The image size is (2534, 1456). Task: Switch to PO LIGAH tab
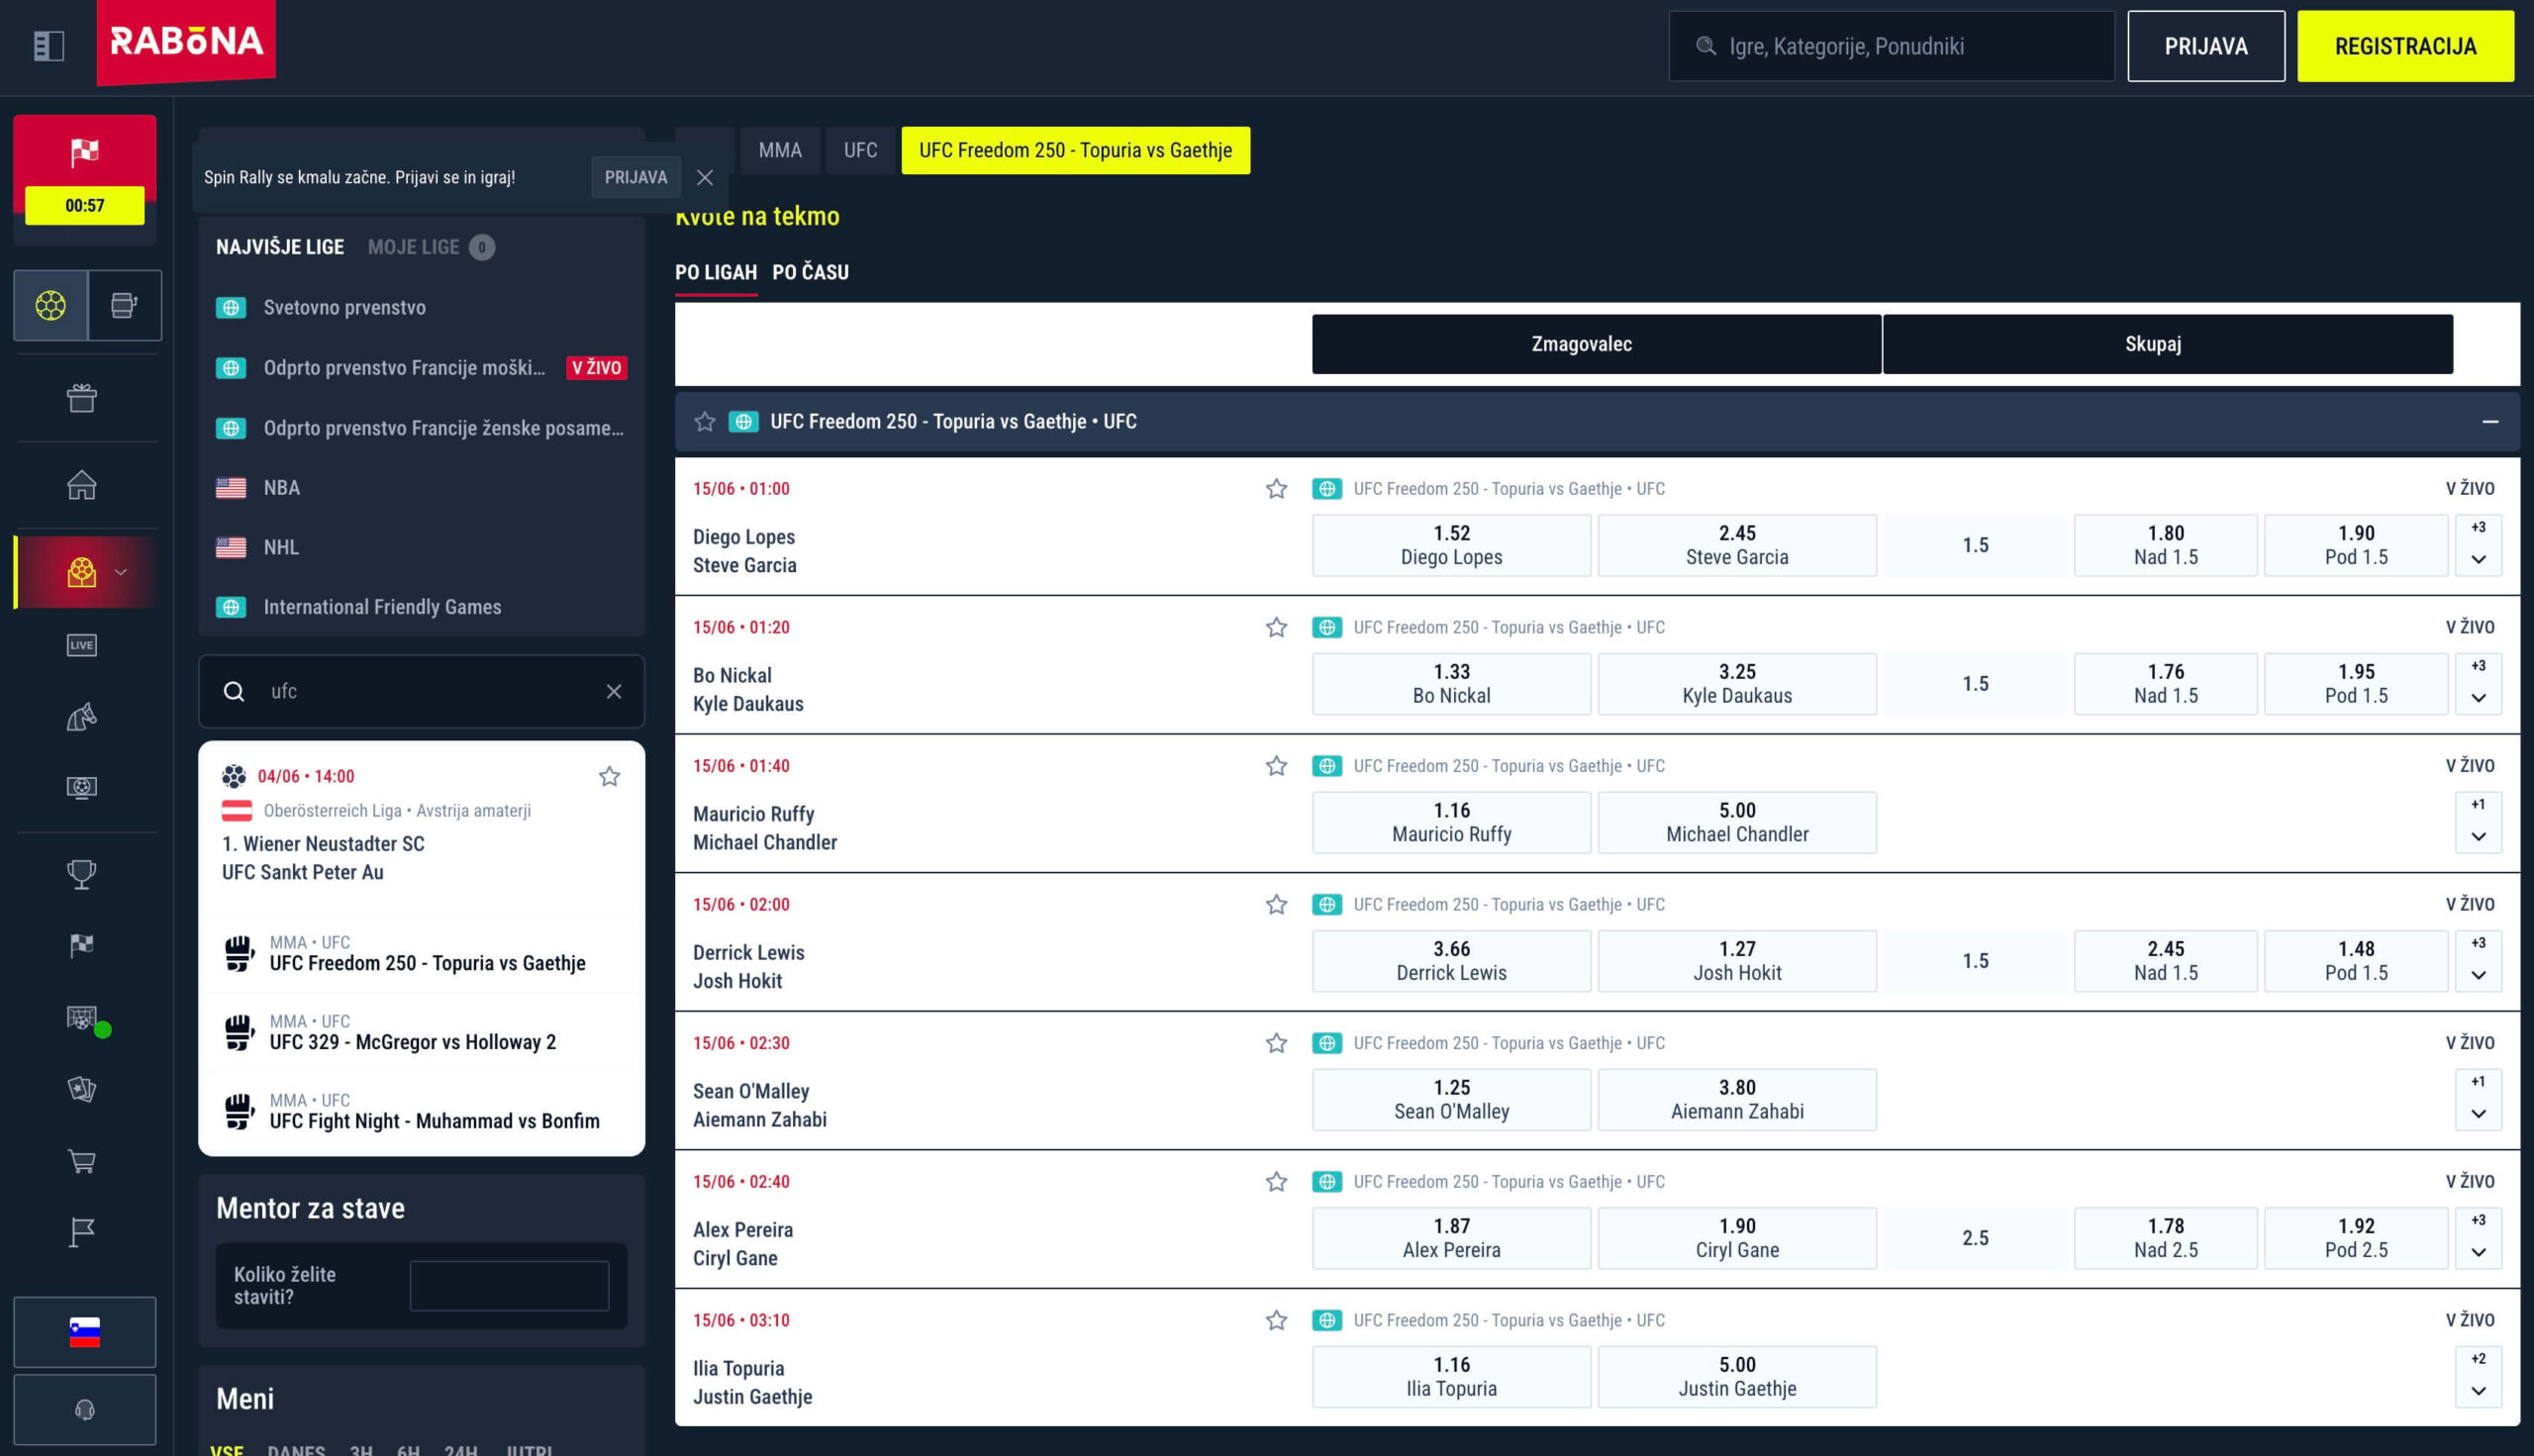pos(716,272)
